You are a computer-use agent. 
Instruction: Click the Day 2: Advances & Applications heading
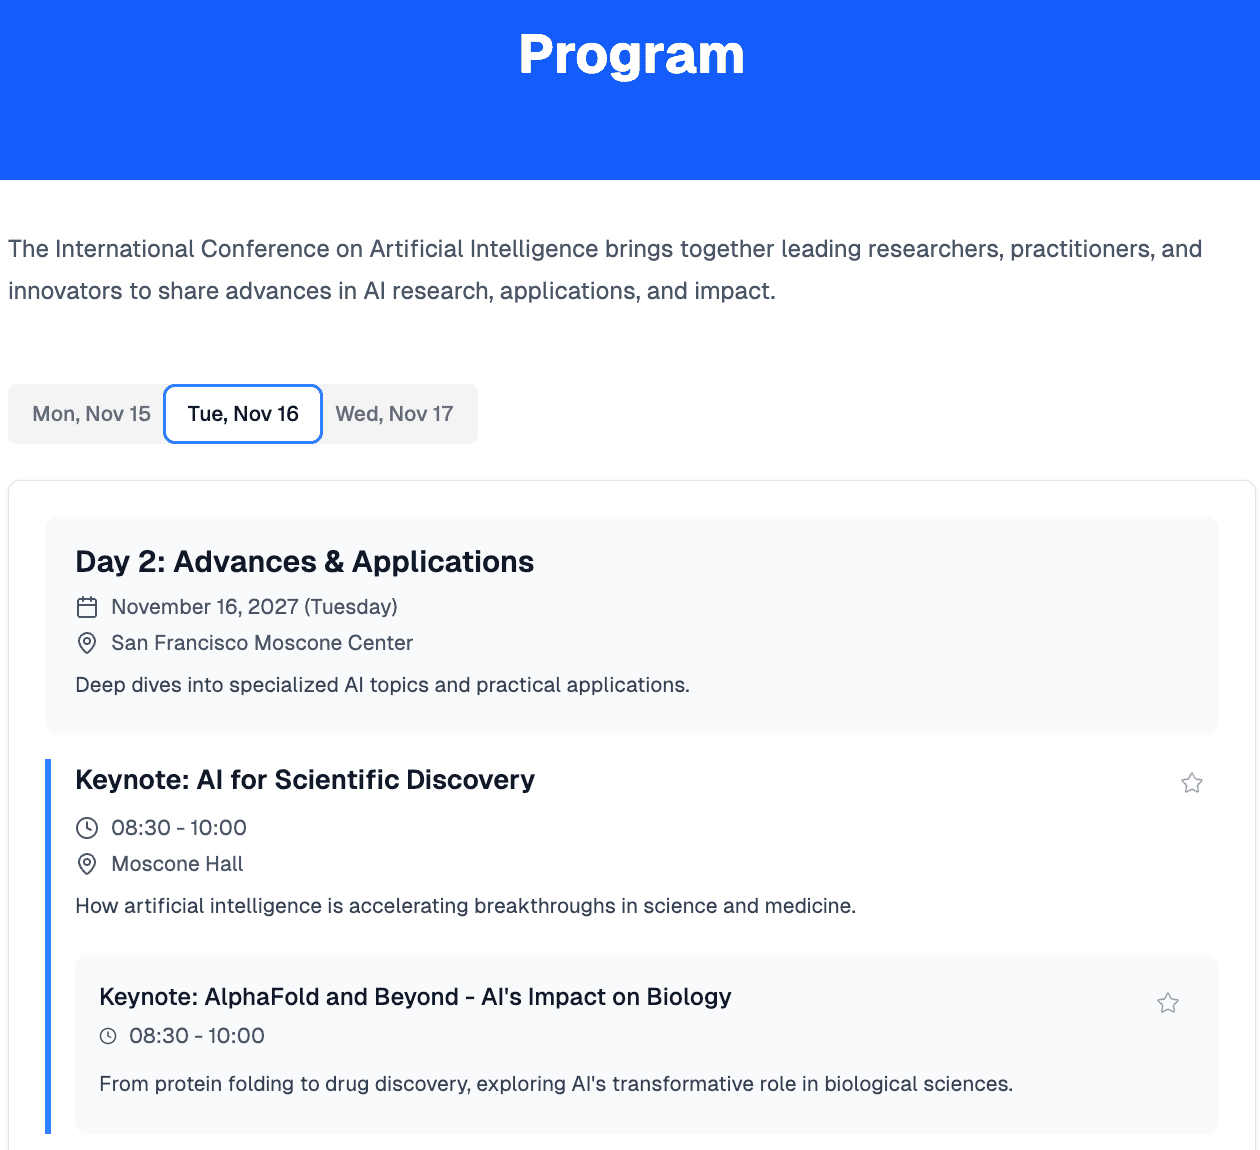point(304,562)
